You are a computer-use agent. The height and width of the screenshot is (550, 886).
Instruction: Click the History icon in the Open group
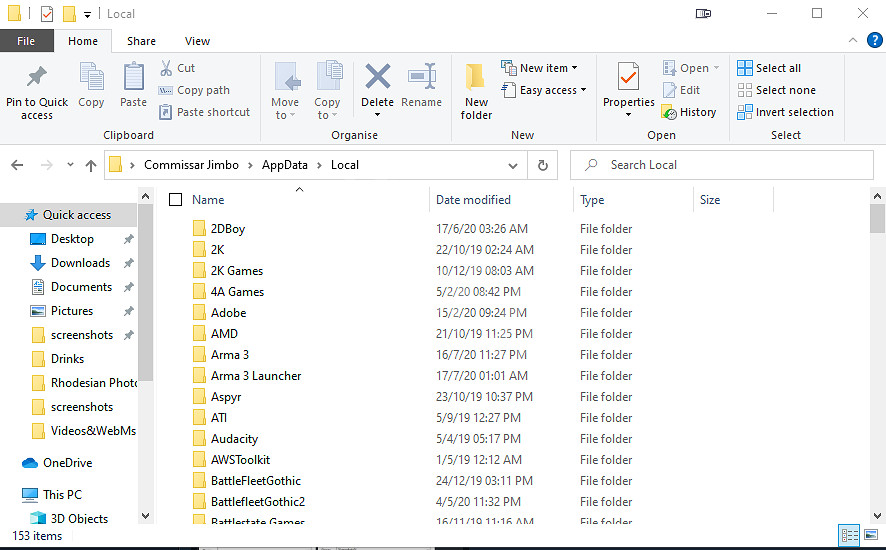tap(689, 112)
